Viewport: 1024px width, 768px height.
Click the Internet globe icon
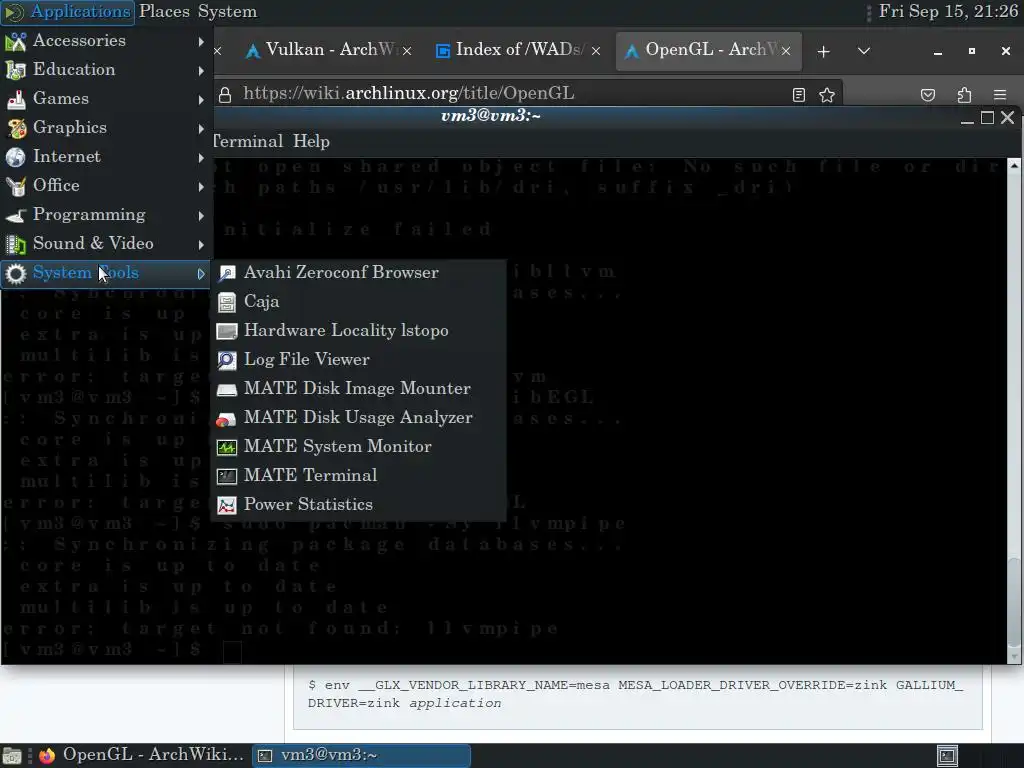click(x=16, y=157)
